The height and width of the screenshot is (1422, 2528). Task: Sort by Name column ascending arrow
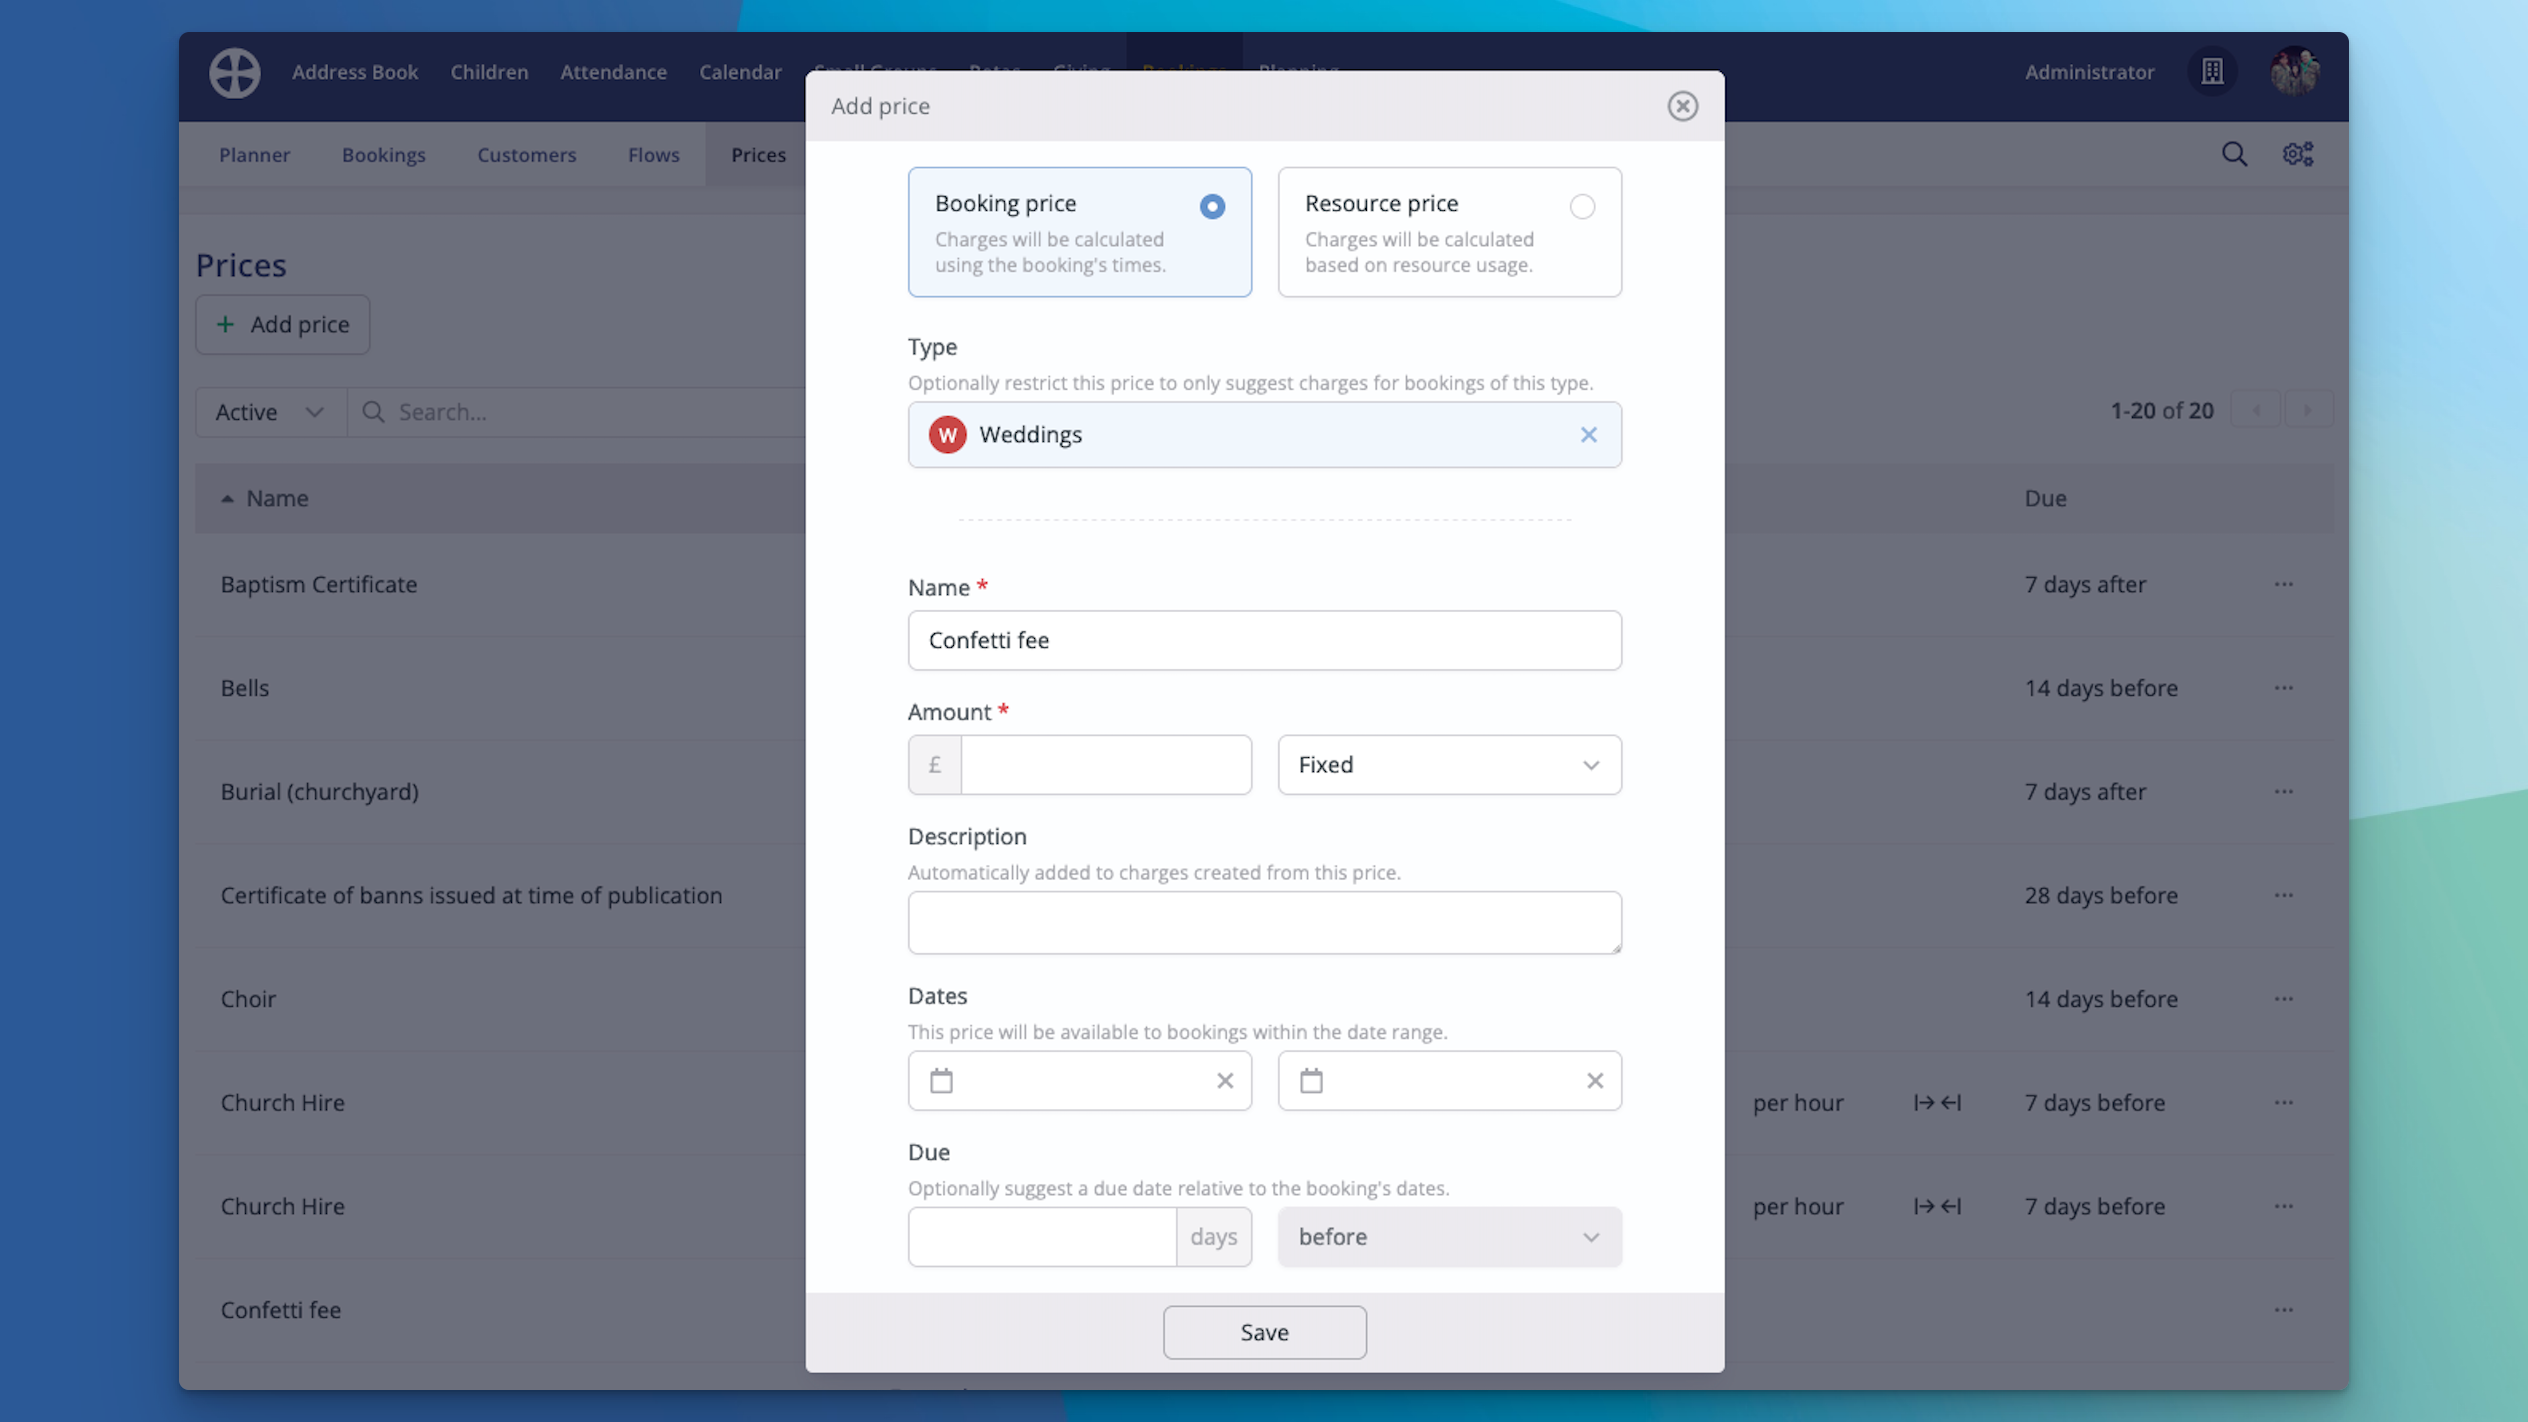pyautogui.click(x=227, y=498)
